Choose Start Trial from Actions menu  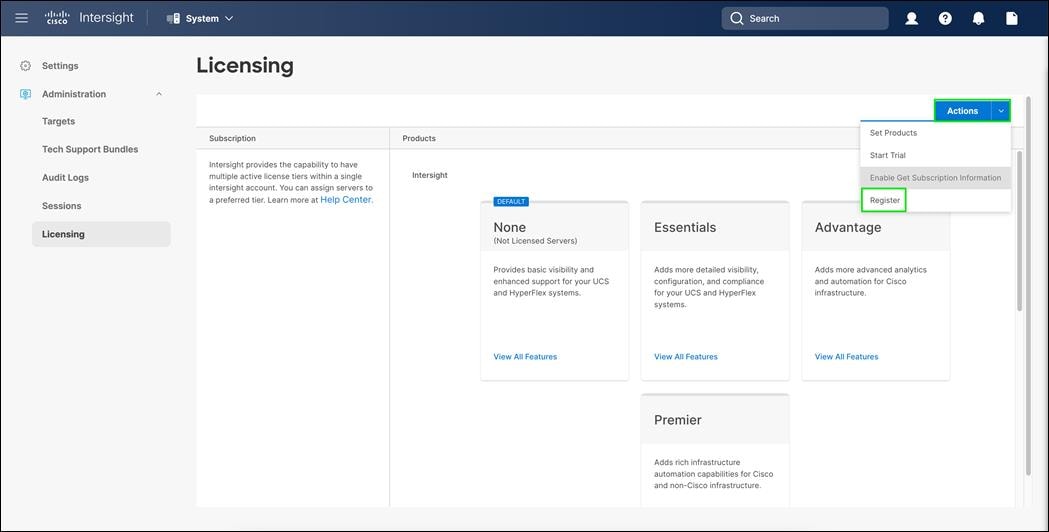point(935,155)
